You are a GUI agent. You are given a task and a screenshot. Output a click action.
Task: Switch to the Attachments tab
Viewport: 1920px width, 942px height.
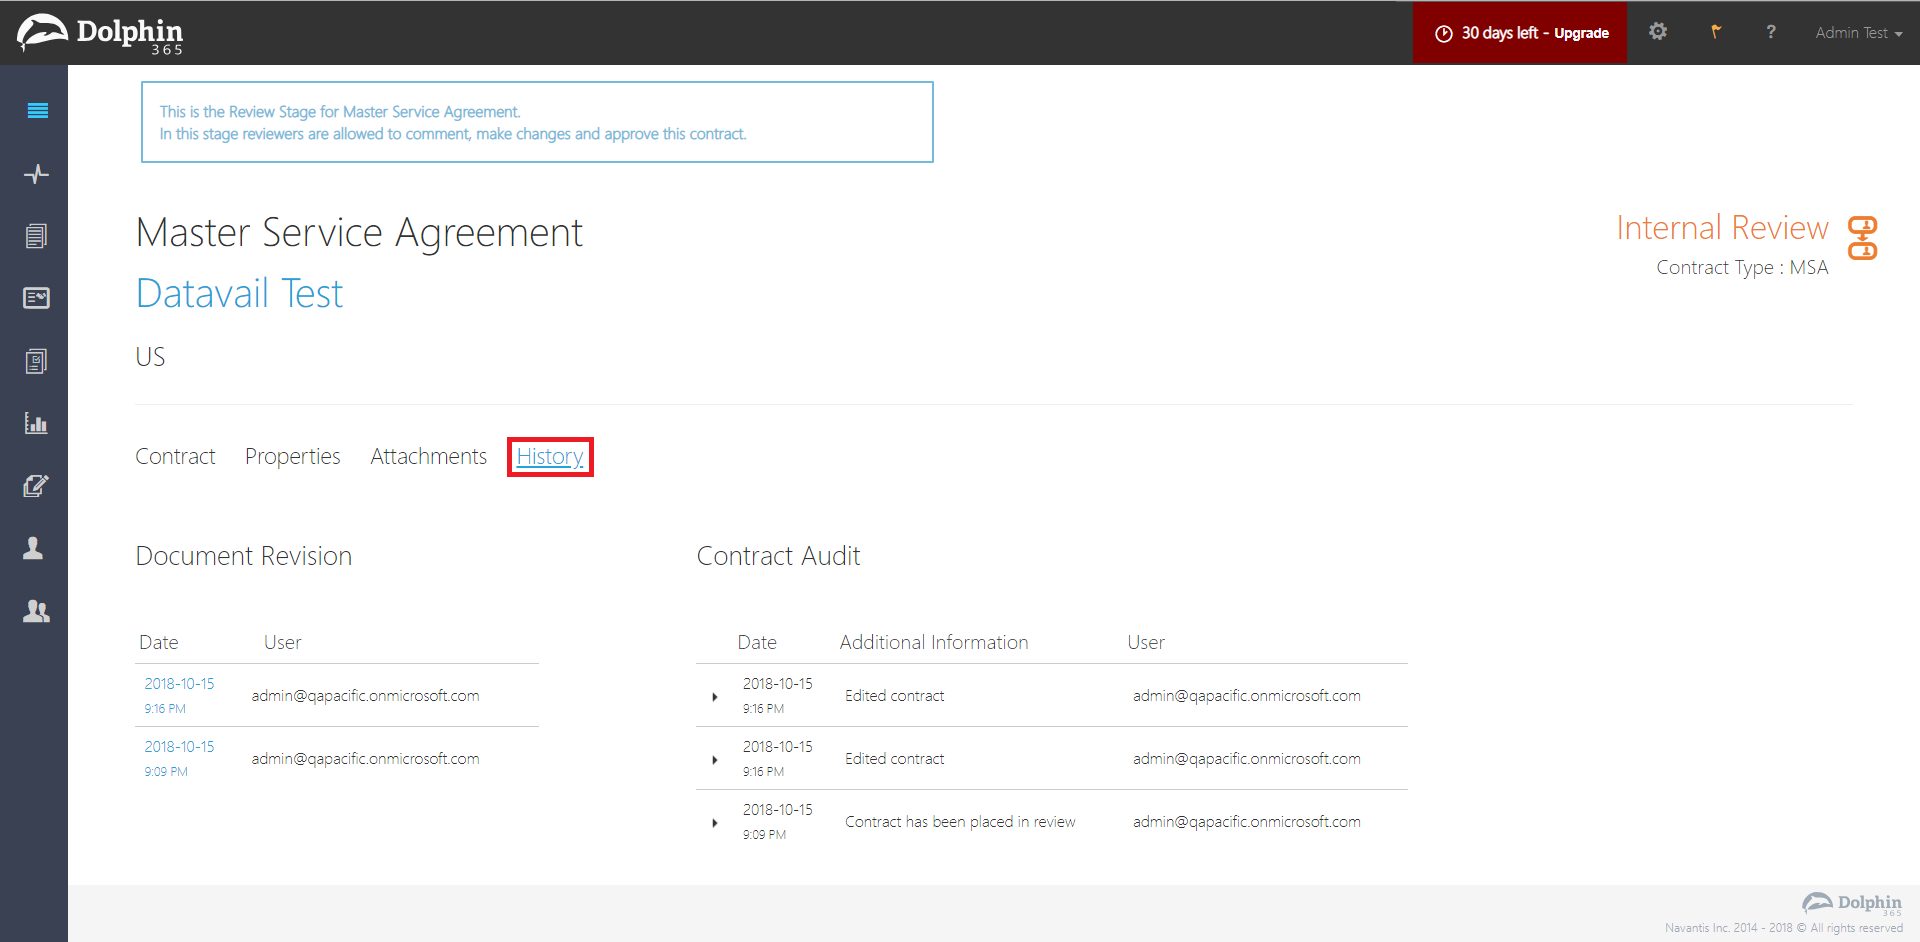(428, 457)
